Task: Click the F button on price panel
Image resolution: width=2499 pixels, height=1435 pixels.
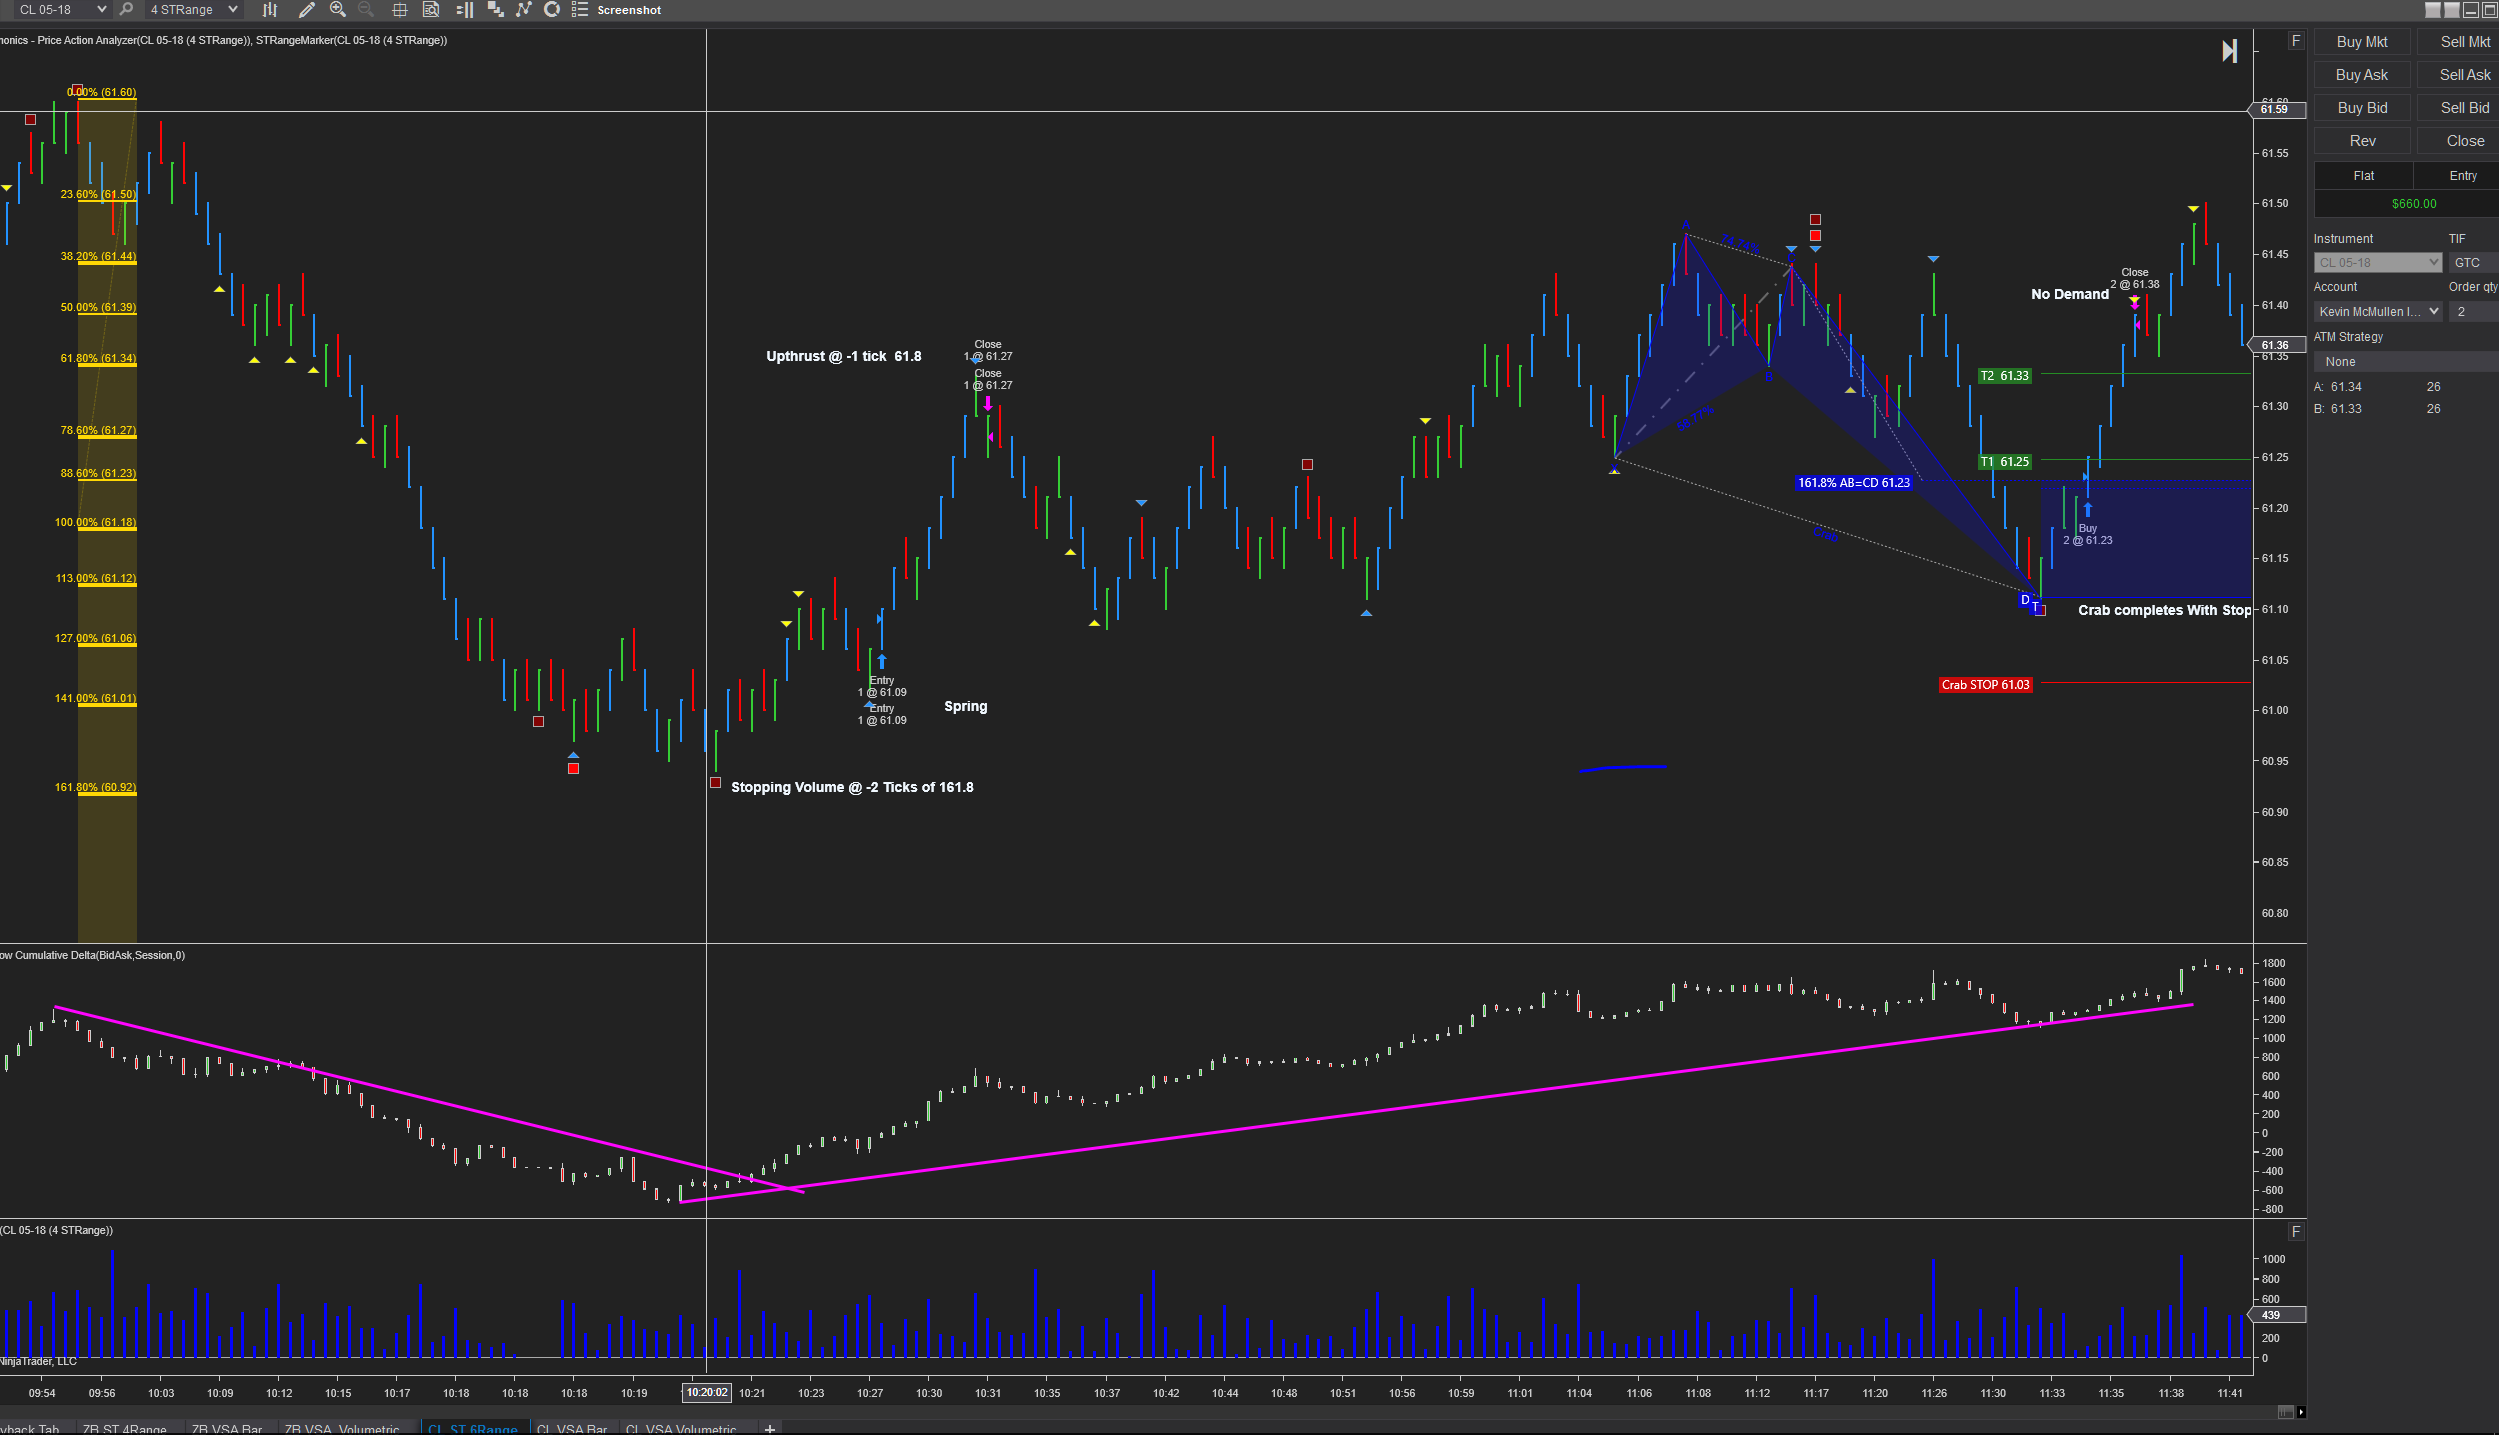Action: 2296,41
